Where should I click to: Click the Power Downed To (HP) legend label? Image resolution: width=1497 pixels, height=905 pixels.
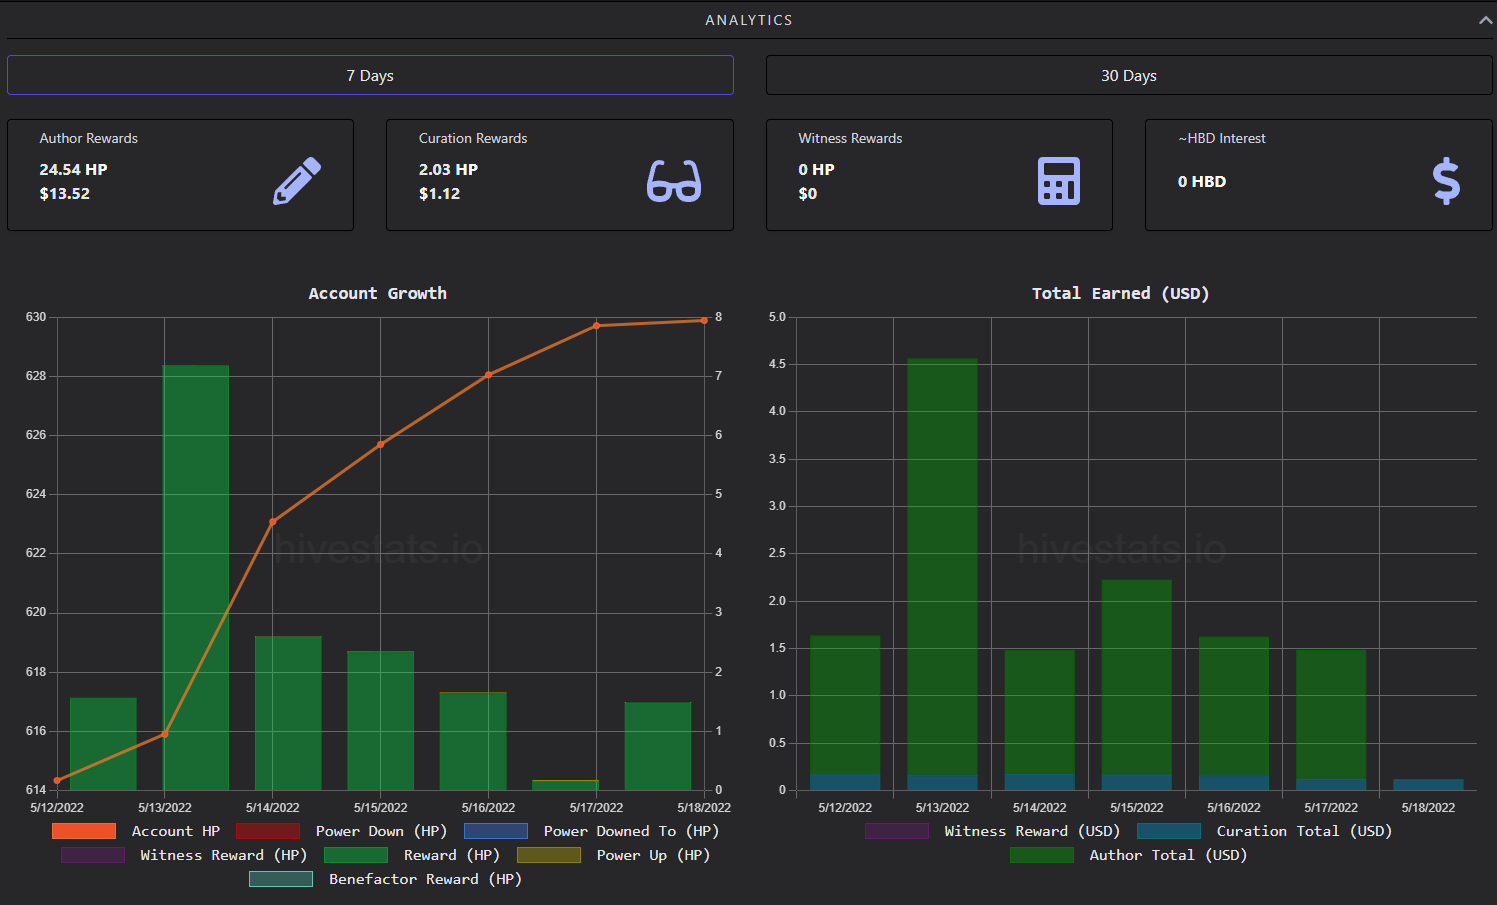[632, 831]
